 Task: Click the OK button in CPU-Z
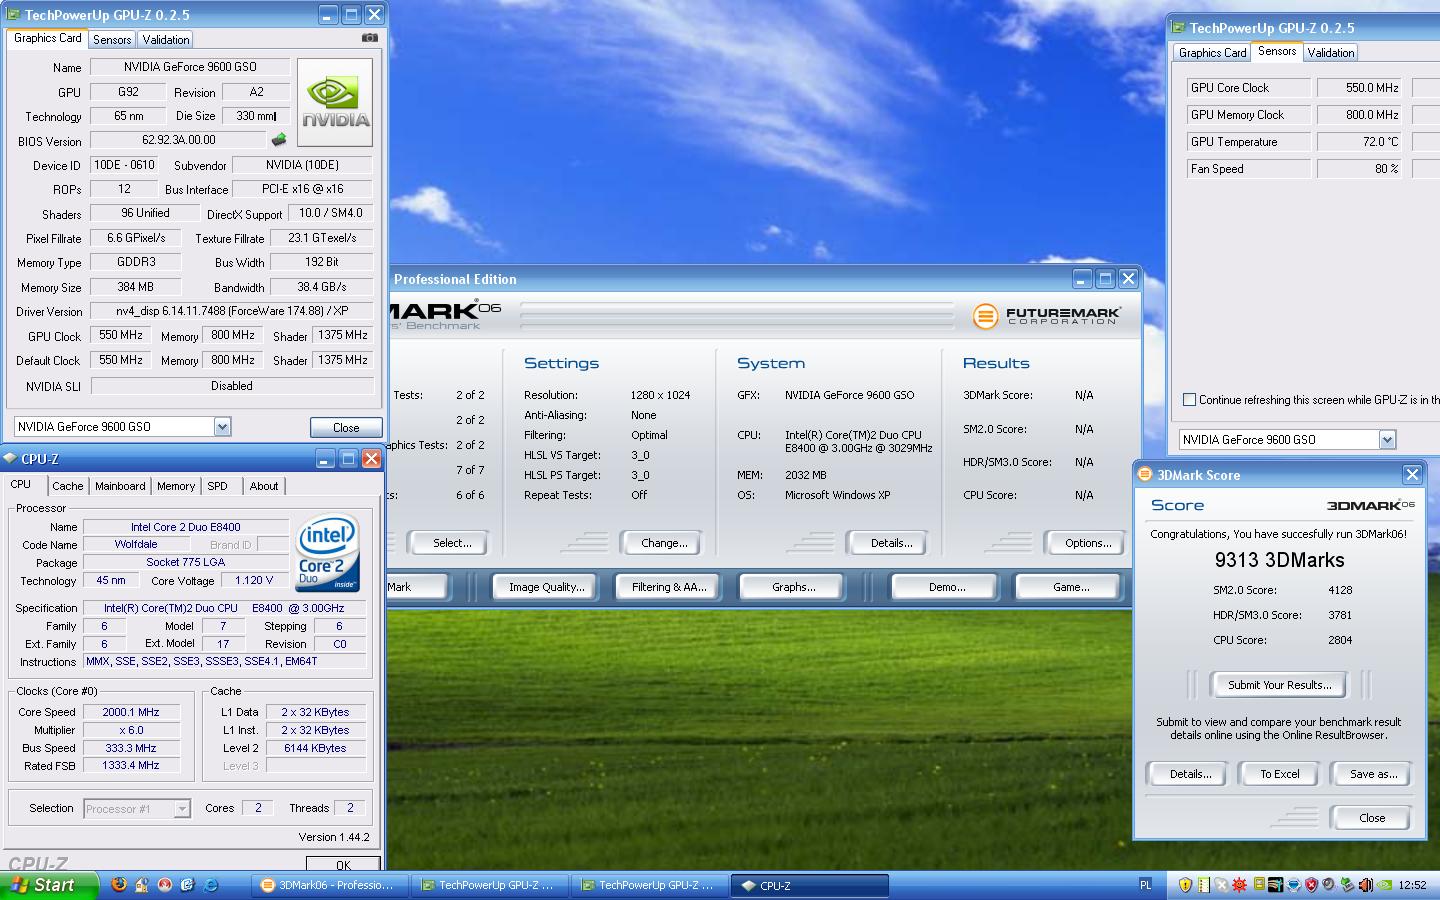tap(343, 864)
